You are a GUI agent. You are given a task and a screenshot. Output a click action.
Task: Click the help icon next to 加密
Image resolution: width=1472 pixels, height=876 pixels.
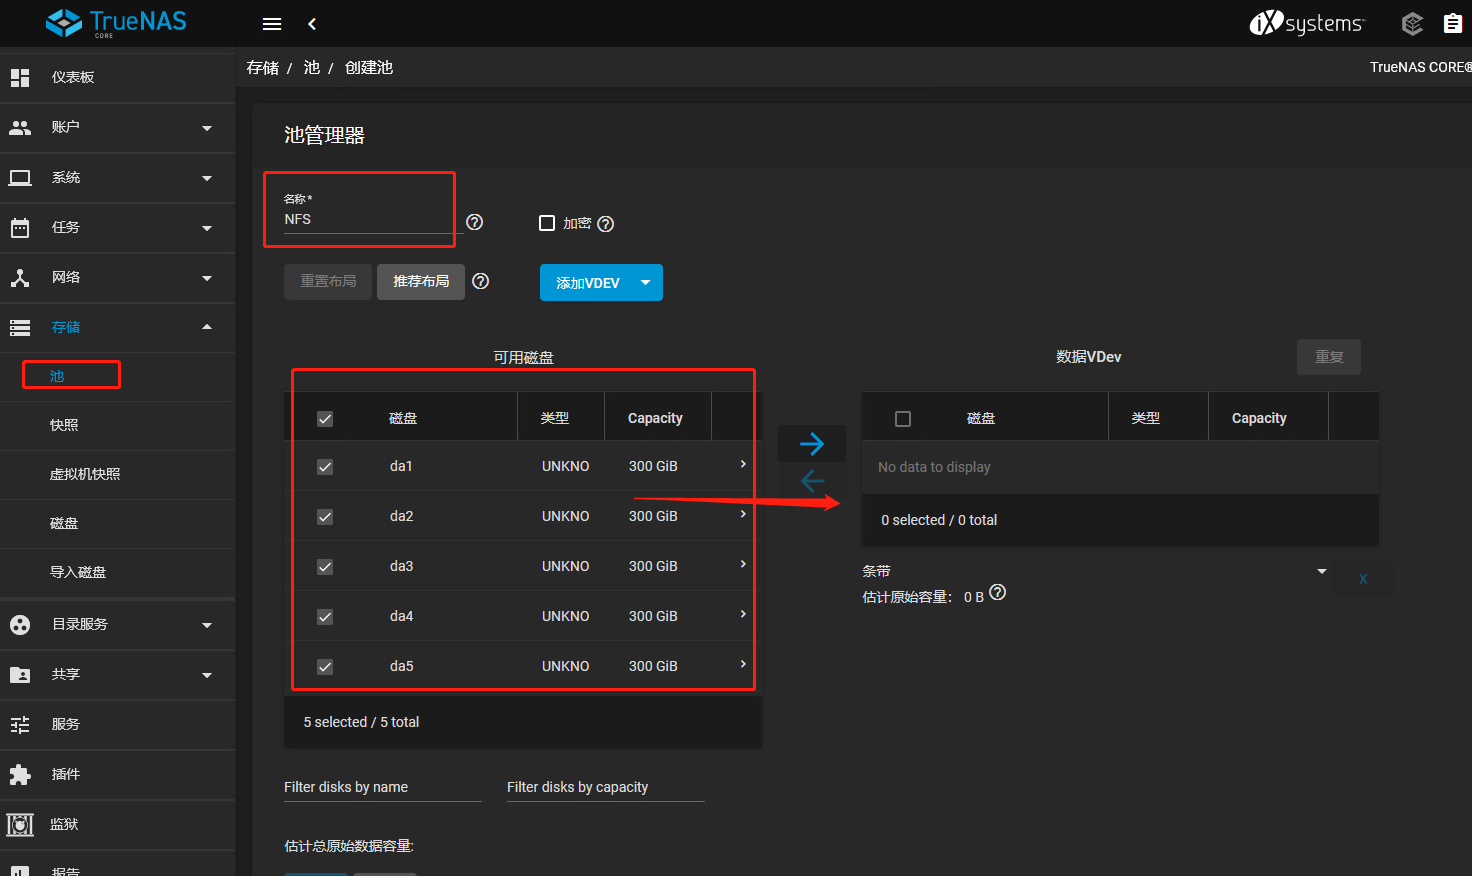pos(605,224)
